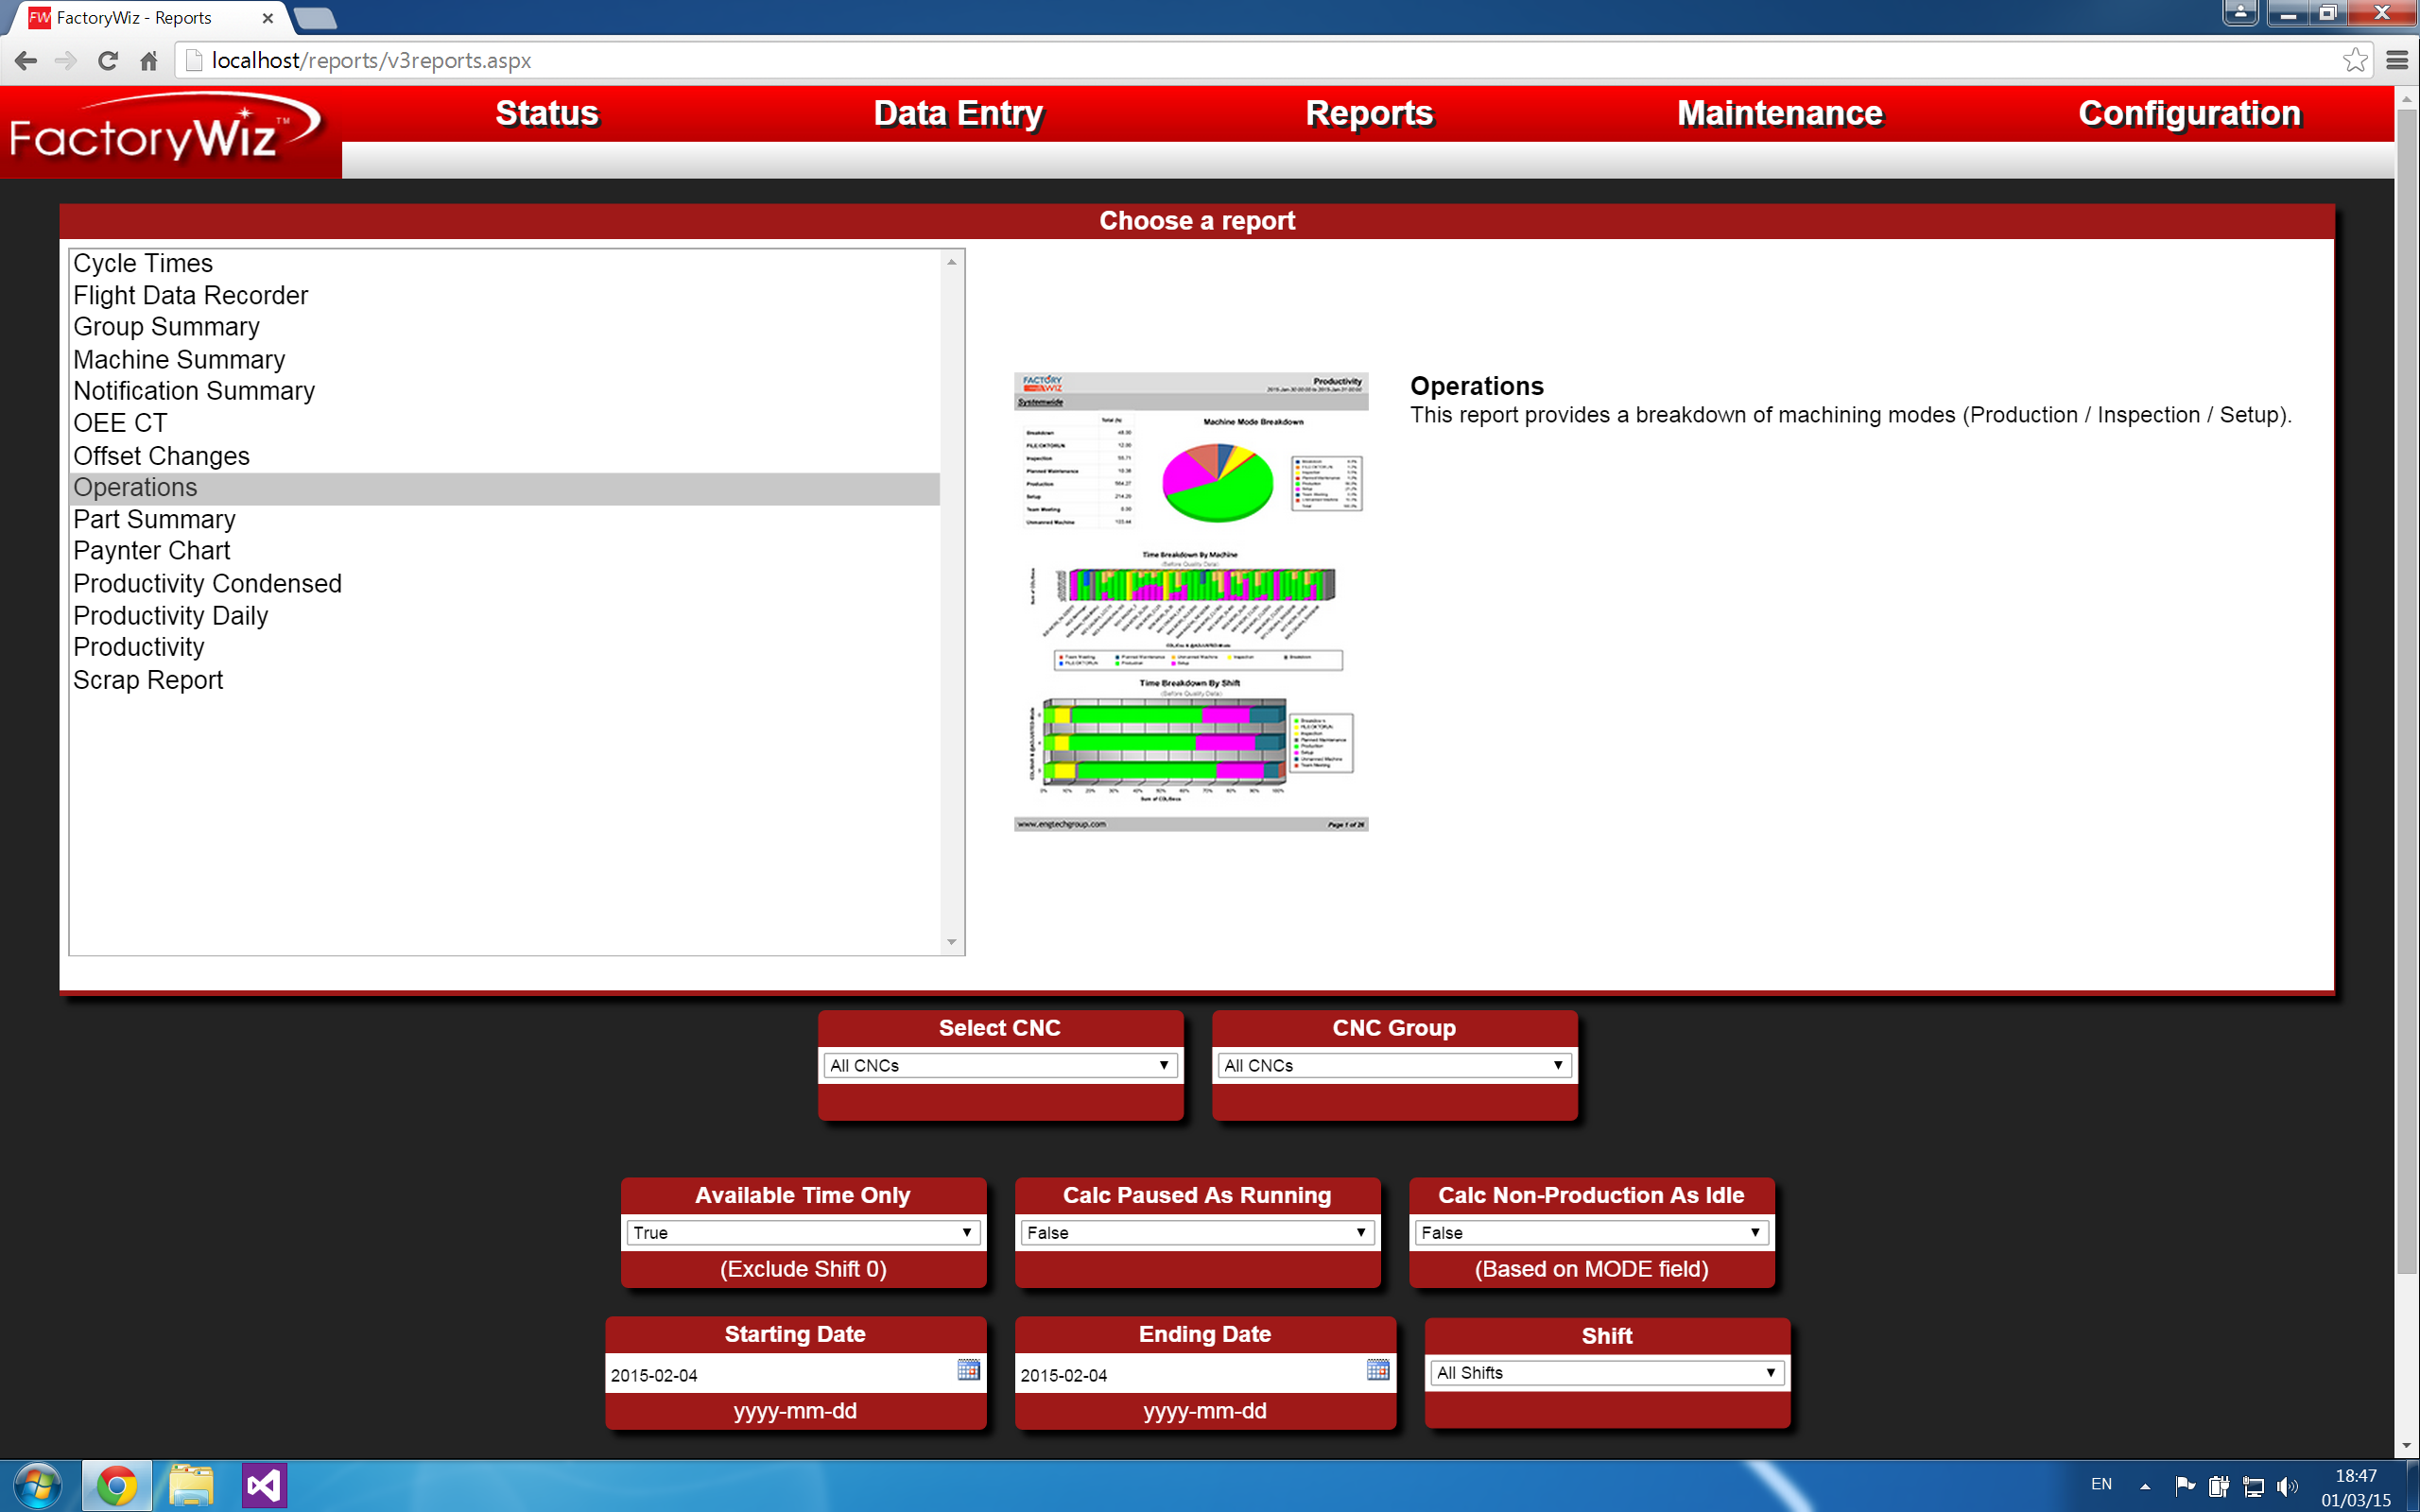Click the Ending Date input field
The width and height of the screenshot is (2420, 1512).
[1190, 1375]
